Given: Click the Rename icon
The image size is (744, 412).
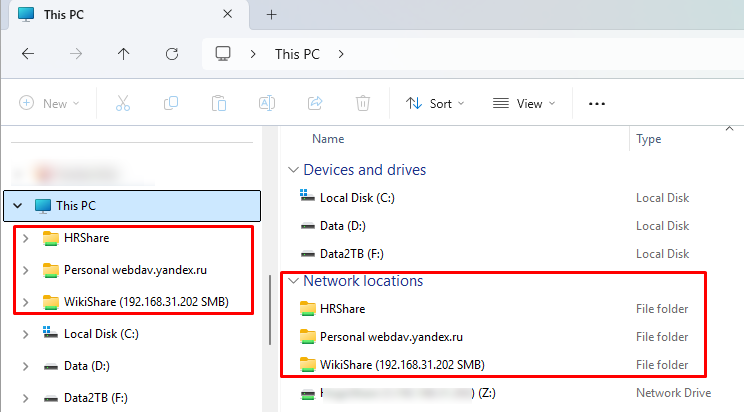Looking at the screenshot, I should click(x=267, y=103).
